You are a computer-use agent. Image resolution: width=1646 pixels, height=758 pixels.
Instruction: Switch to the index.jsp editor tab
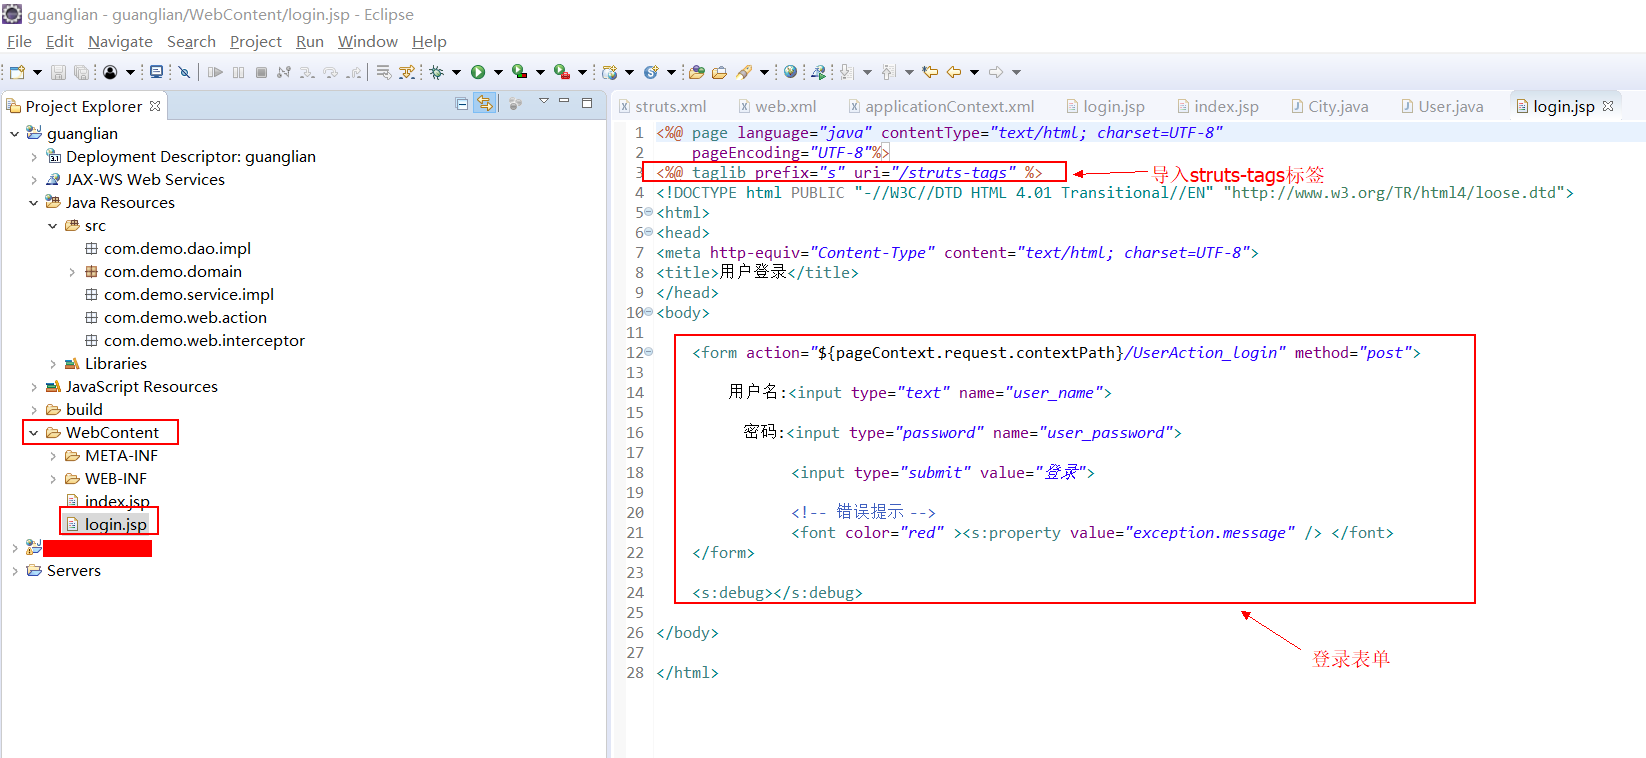click(1218, 106)
